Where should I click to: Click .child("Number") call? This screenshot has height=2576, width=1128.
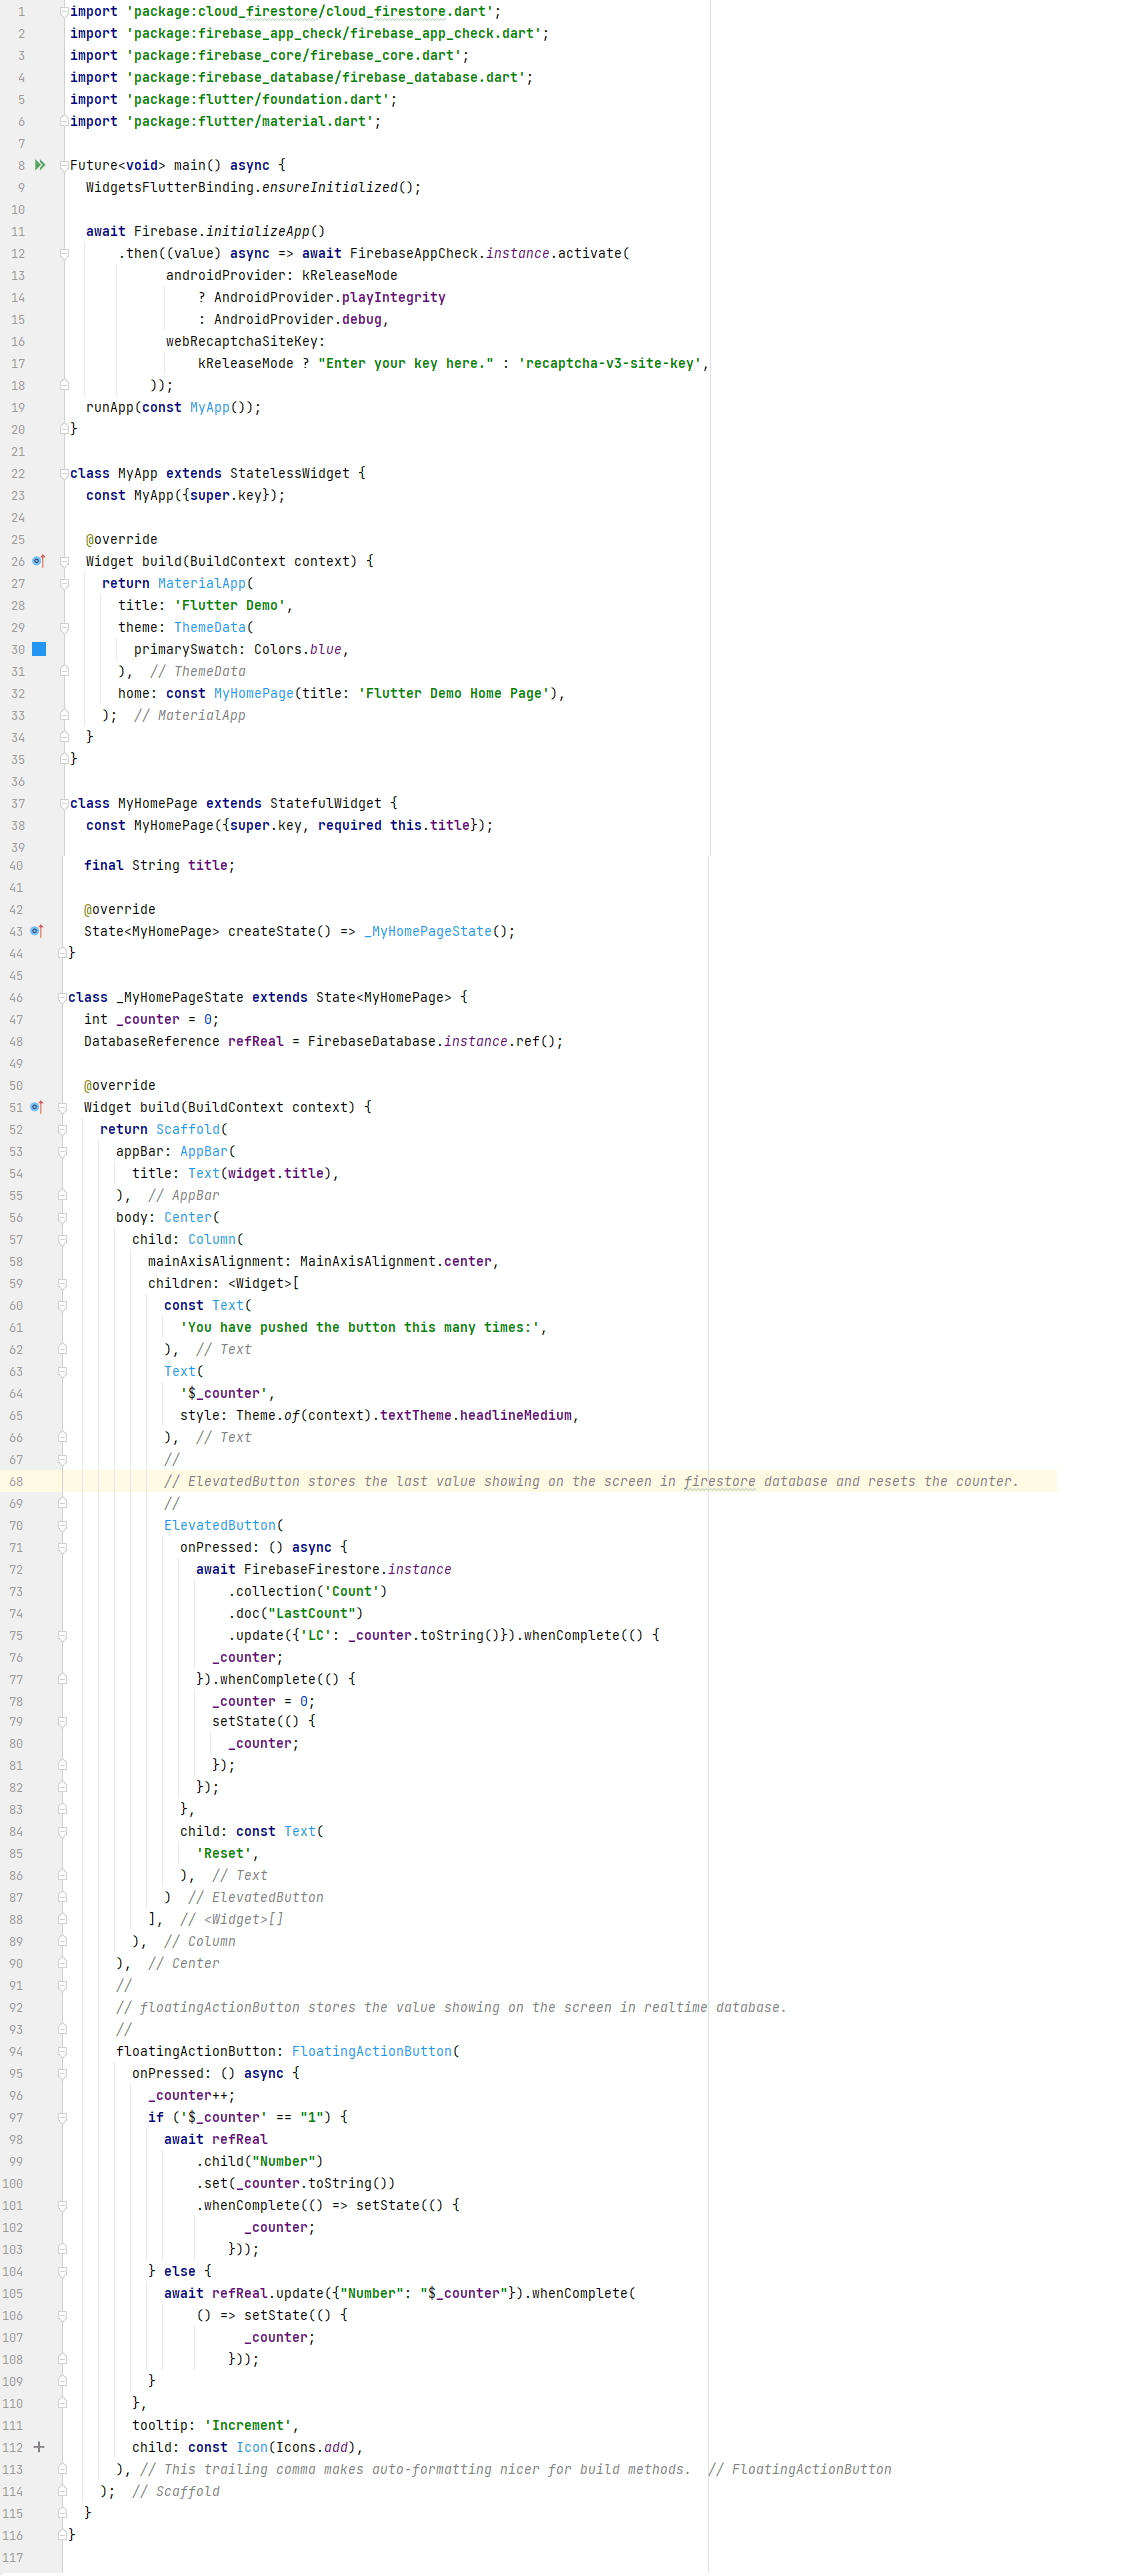(x=259, y=2161)
